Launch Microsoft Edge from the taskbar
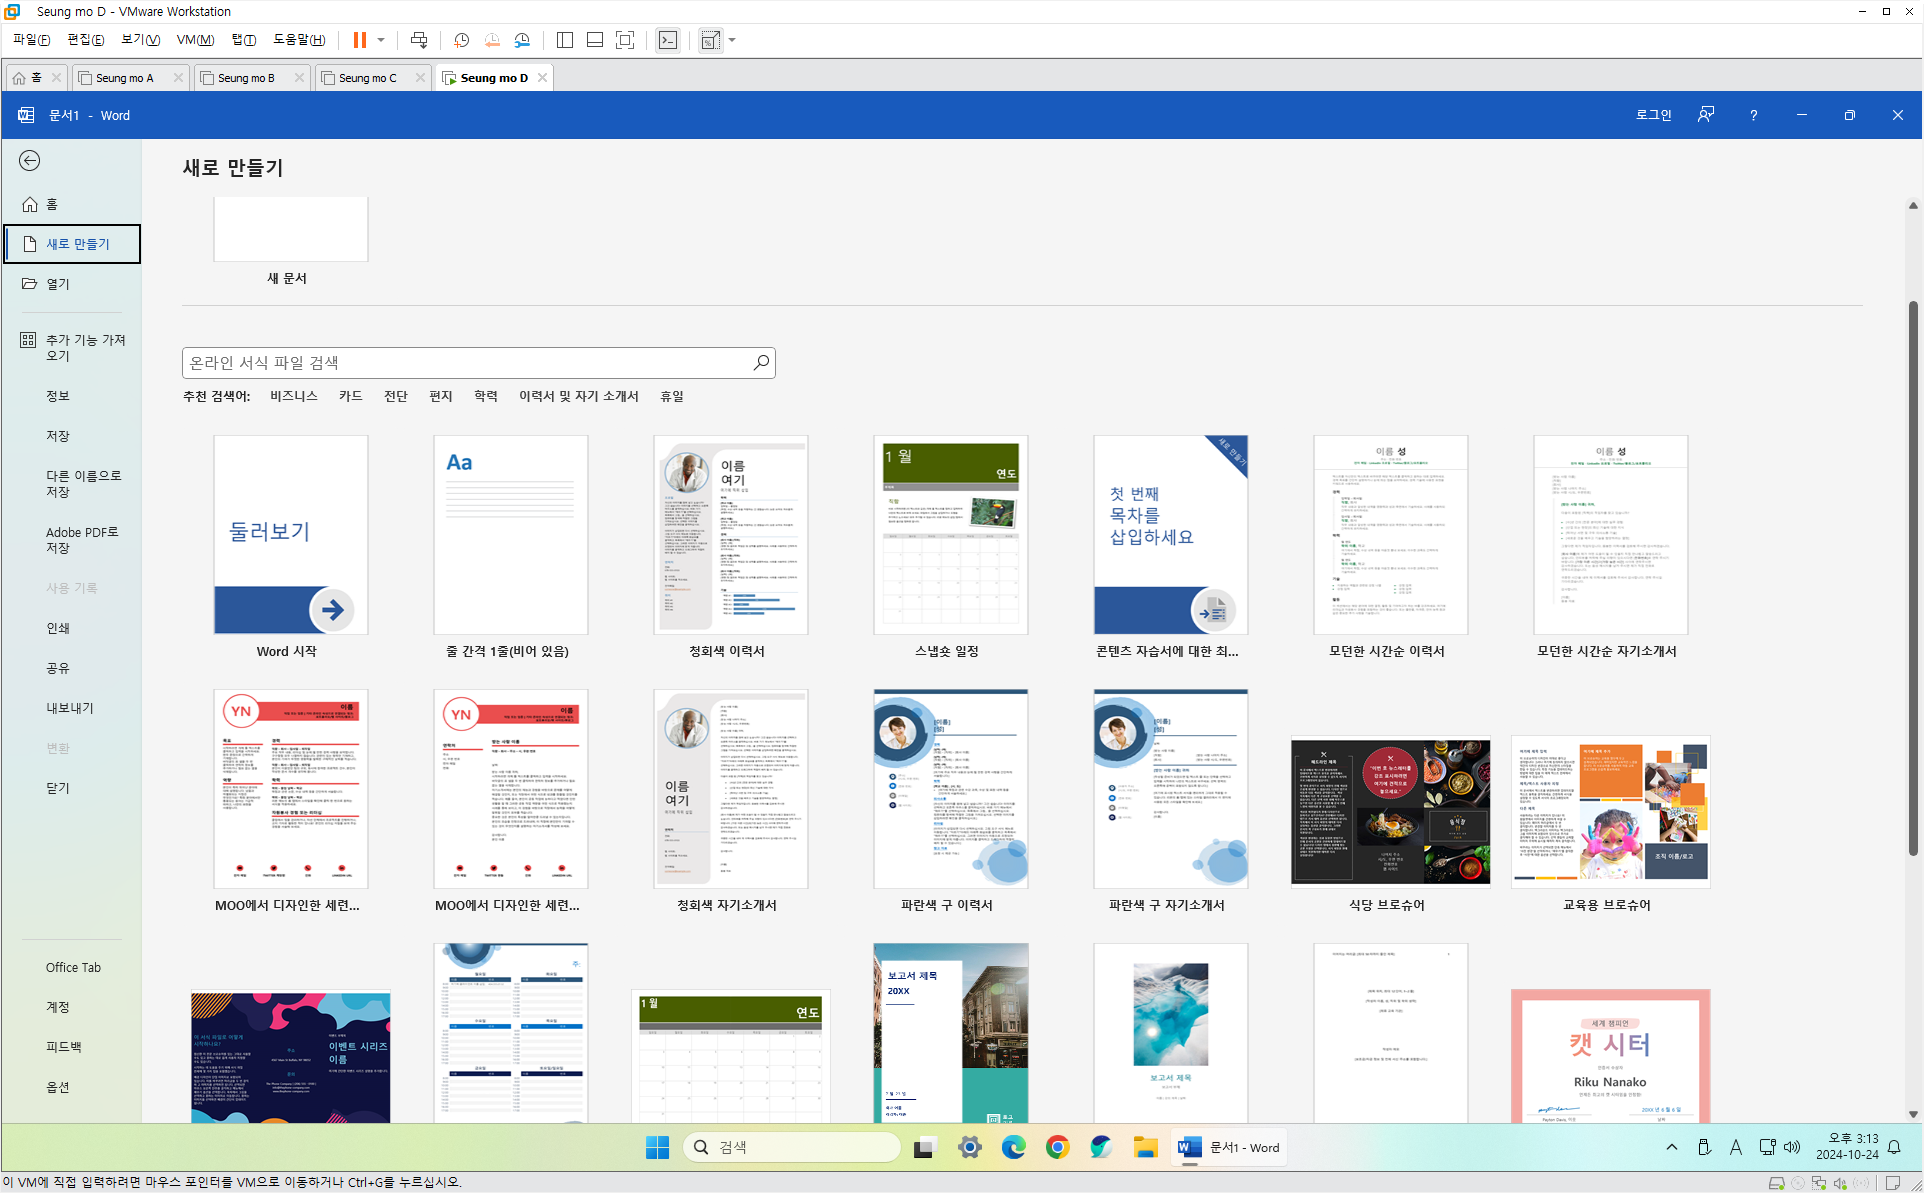The image size is (1924, 1193). (x=1013, y=1148)
